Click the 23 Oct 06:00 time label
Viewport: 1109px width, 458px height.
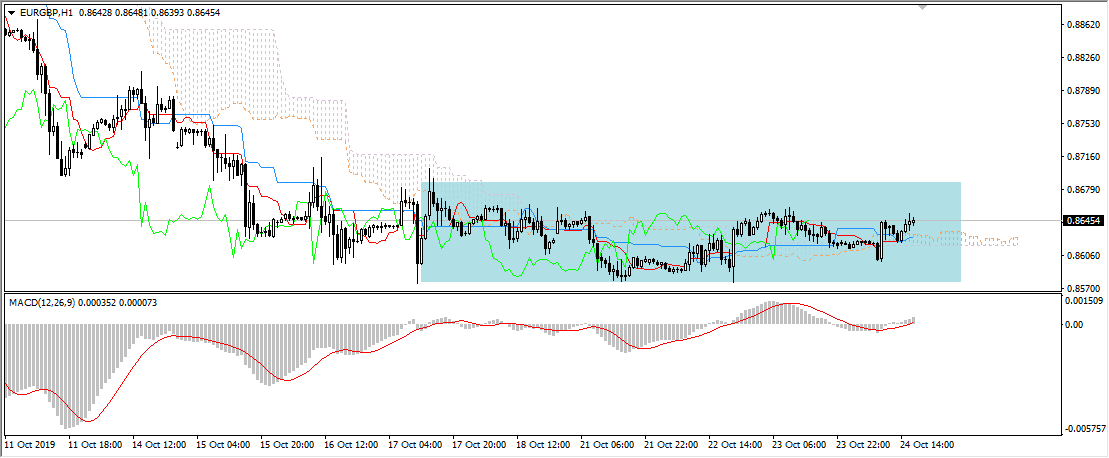click(799, 445)
